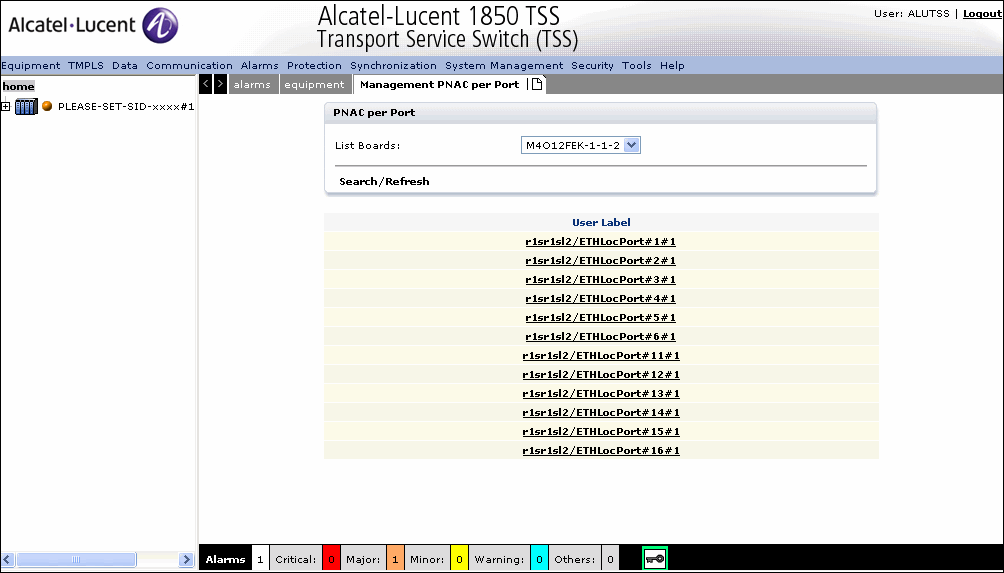Select the Management PNAC per Port tab
1004x573 pixels.
pos(439,85)
